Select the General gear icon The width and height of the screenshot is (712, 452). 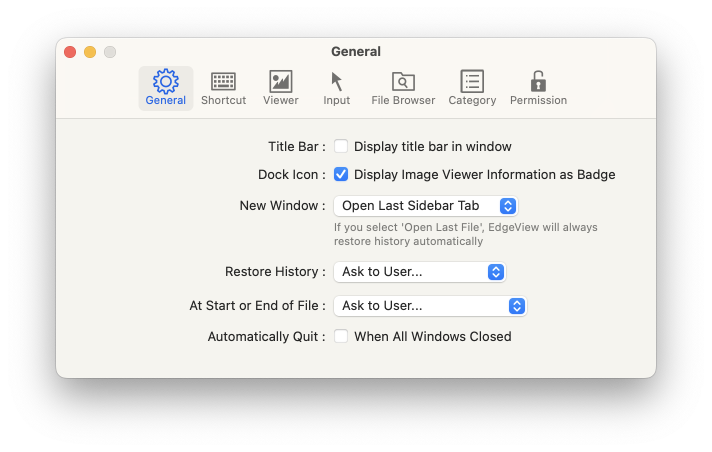point(166,81)
